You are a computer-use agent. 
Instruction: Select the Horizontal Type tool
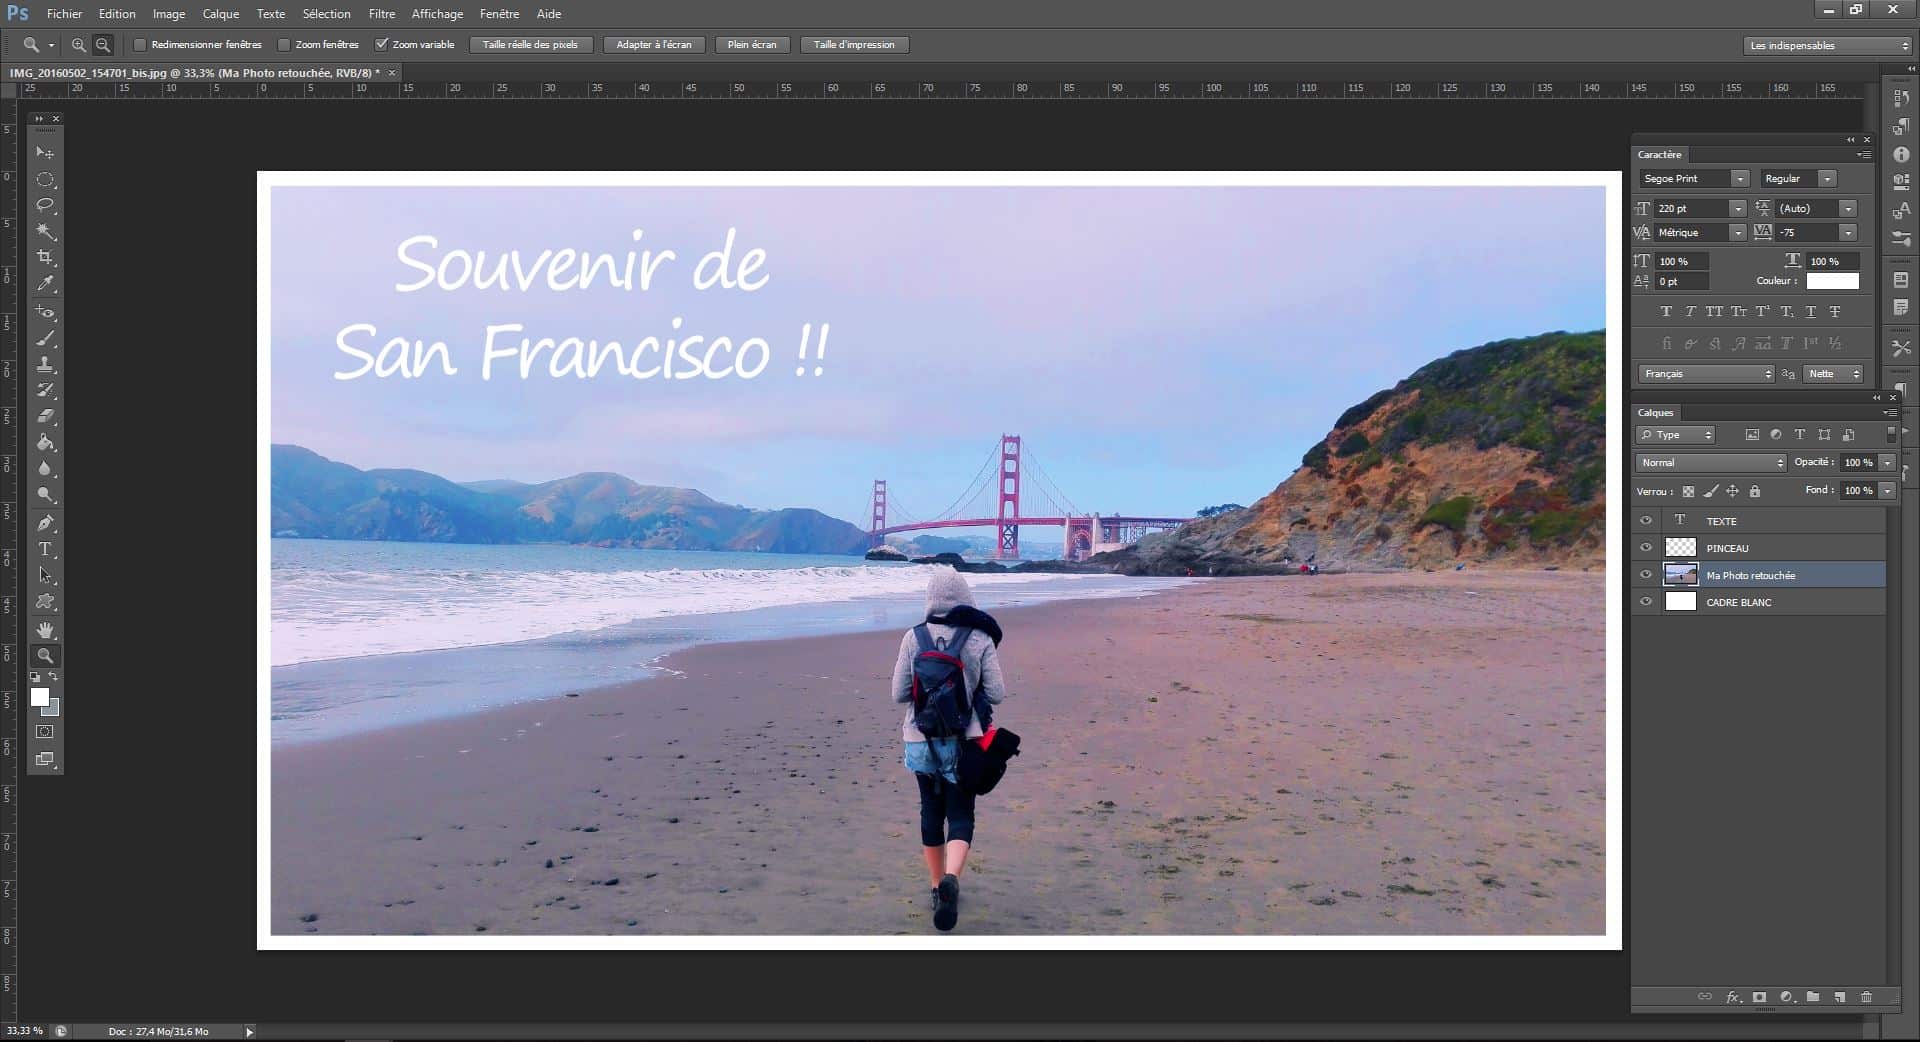coord(45,549)
